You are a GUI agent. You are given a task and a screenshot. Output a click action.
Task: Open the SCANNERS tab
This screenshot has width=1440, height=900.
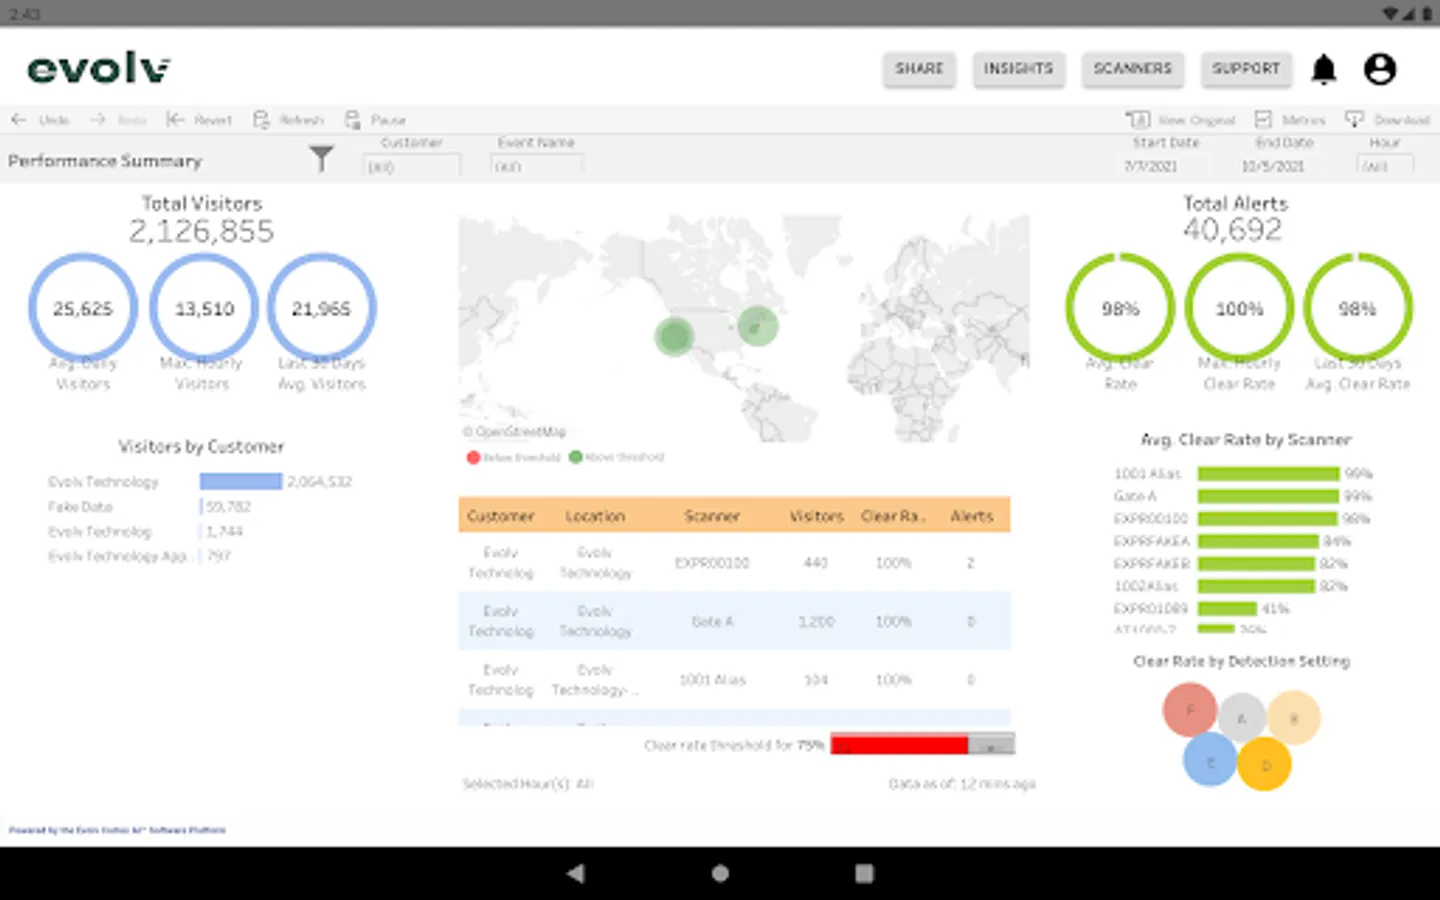tap(1132, 69)
